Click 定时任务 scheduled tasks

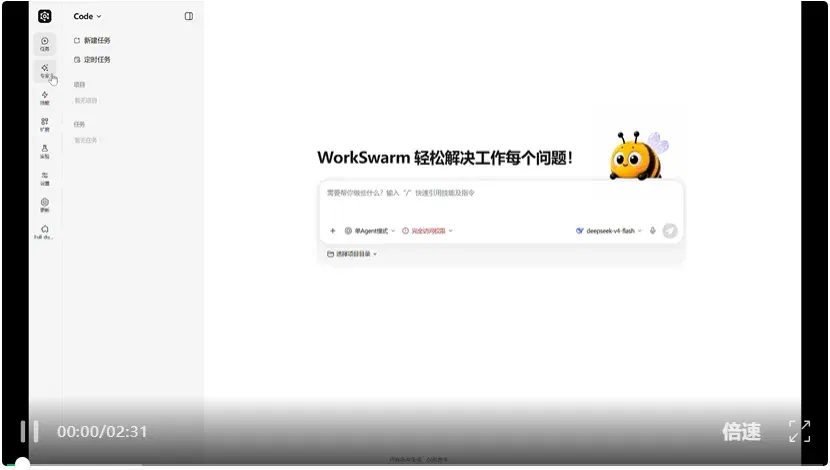point(92,60)
